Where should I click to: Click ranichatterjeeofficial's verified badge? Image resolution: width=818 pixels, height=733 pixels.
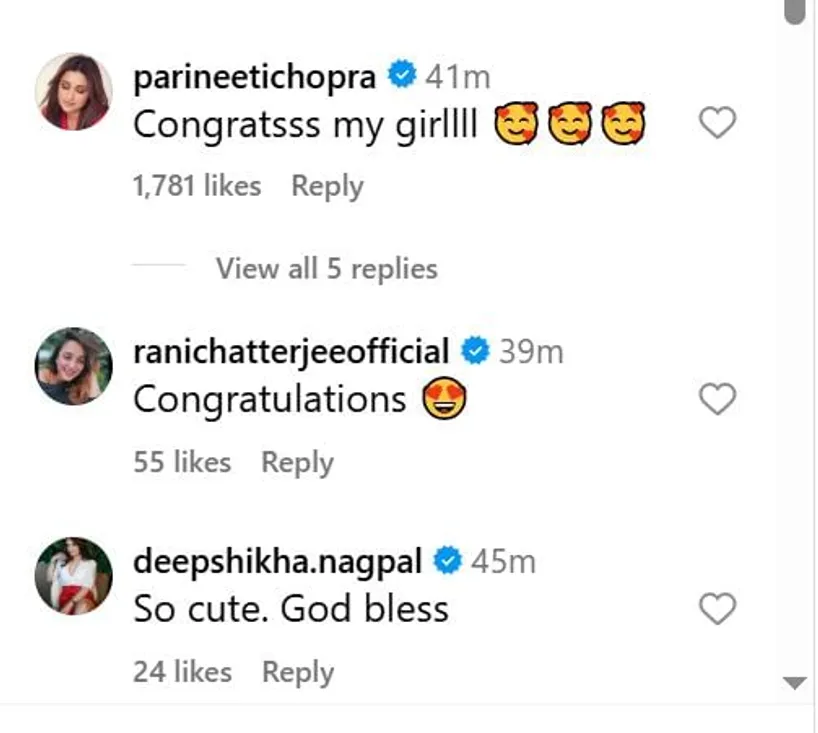[x=474, y=352]
